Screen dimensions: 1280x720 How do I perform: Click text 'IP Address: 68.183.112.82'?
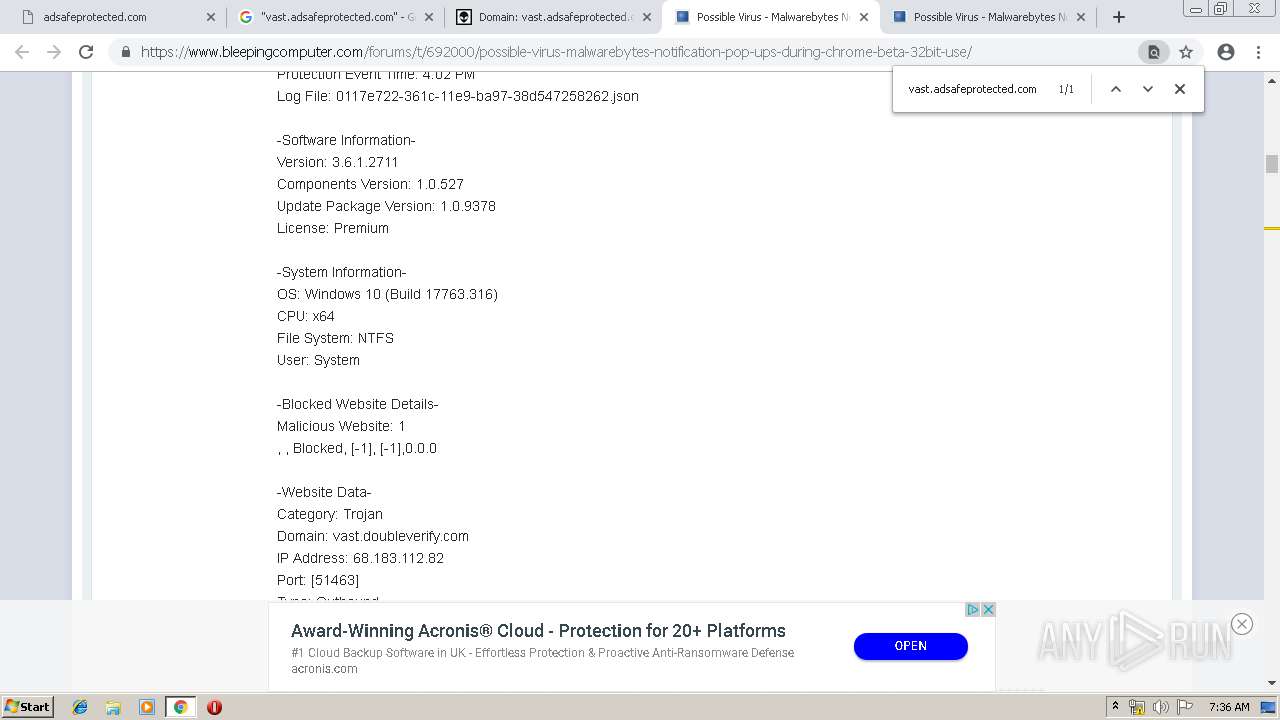[x=360, y=558]
